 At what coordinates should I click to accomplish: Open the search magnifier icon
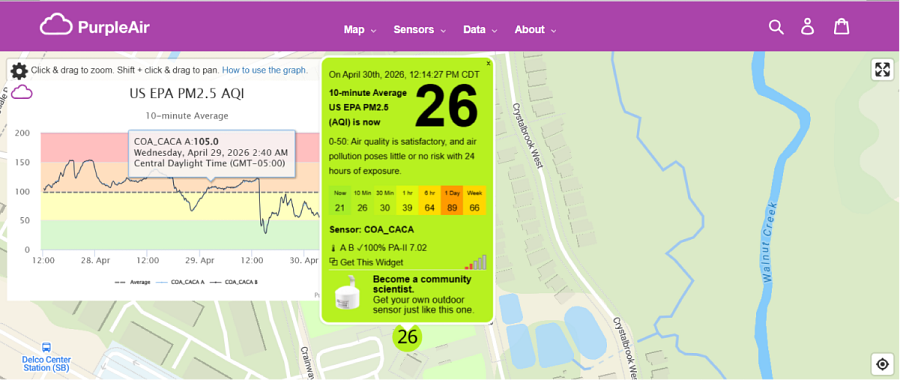(776, 27)
